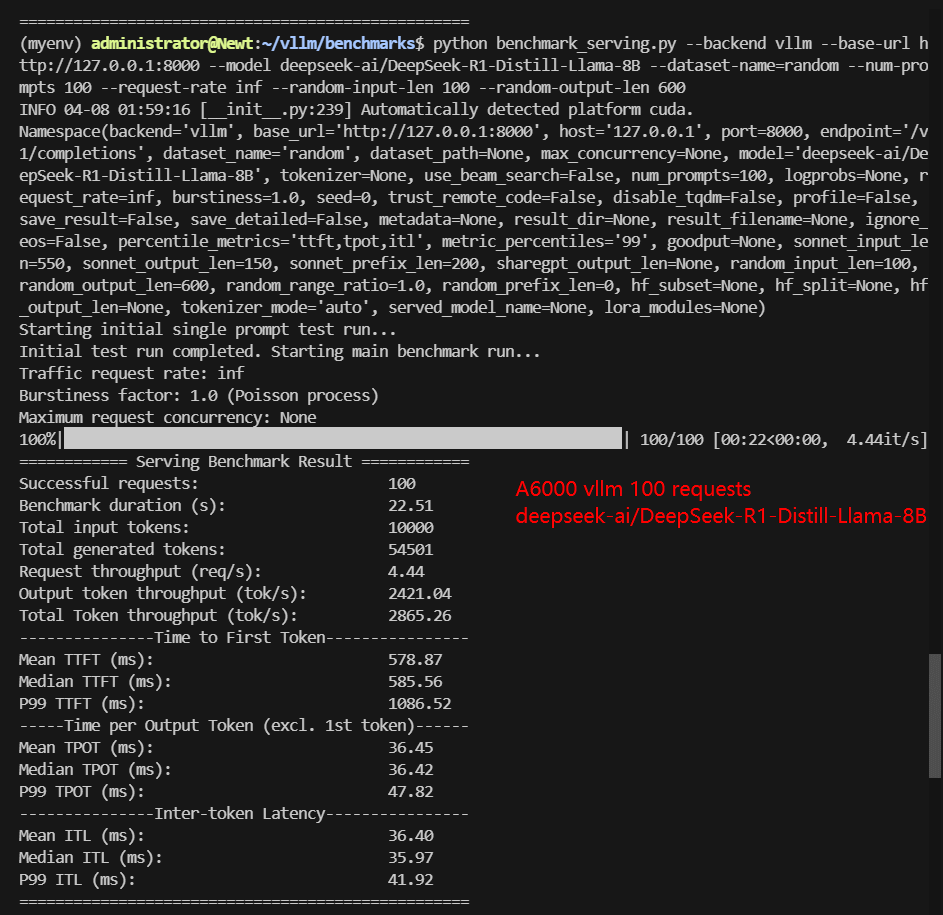Click the Median ITL value 35.97
The height and width of the screenshot is (915, 943).
[x=410, y=858]
